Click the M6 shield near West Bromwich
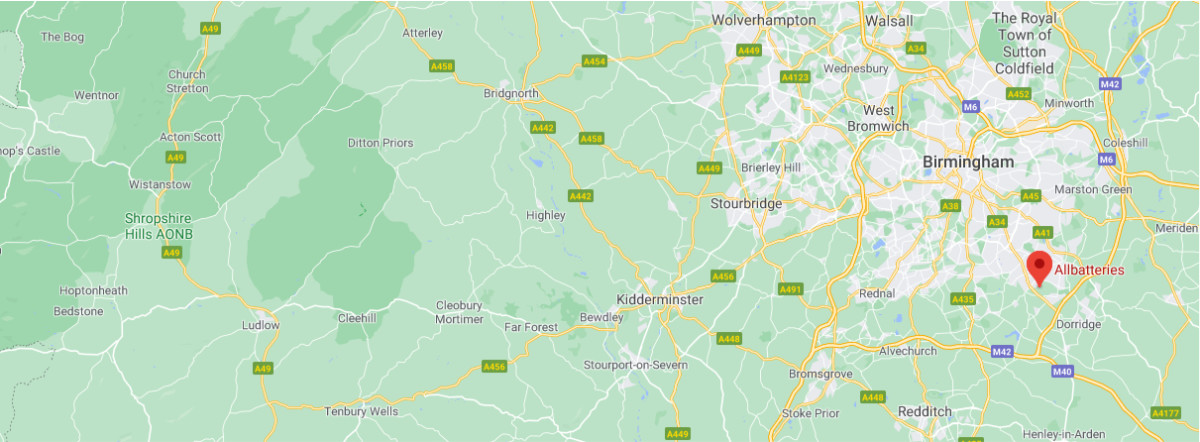The image size is (1200, 442). tap(969, 105)
